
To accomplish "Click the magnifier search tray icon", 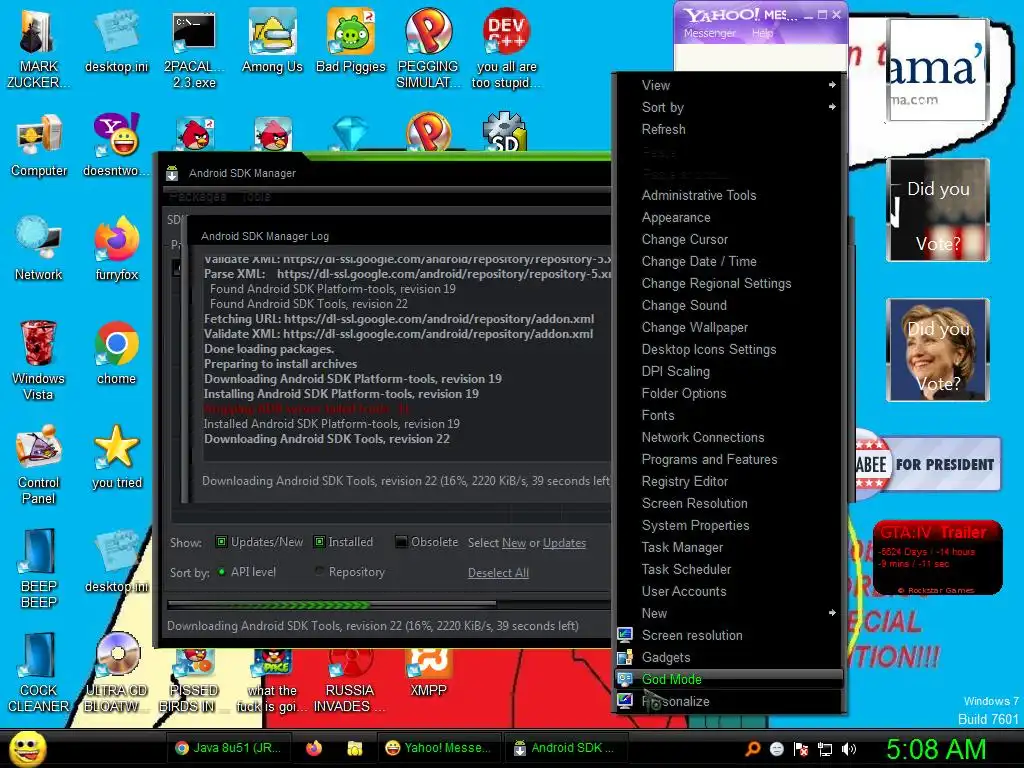I will coord(753,749).
